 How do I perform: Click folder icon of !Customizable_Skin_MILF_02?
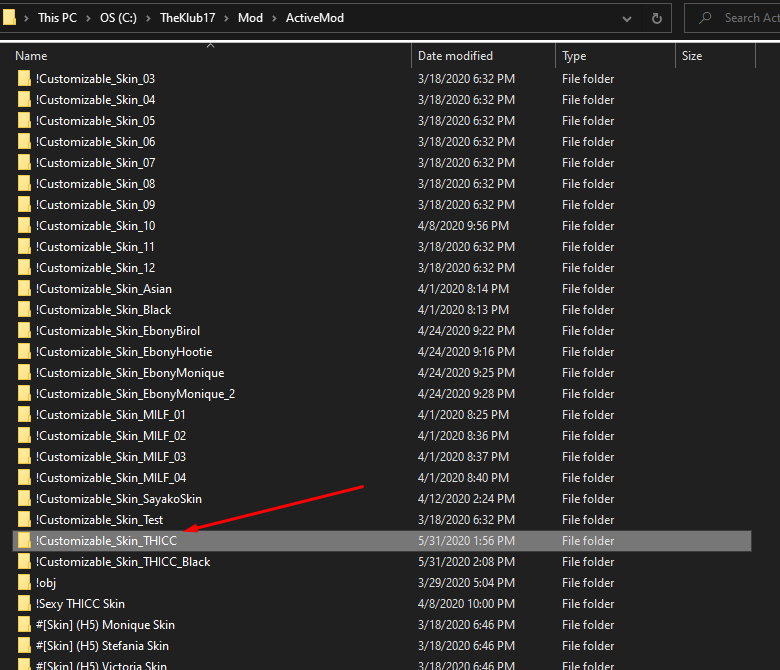point(24,435)
